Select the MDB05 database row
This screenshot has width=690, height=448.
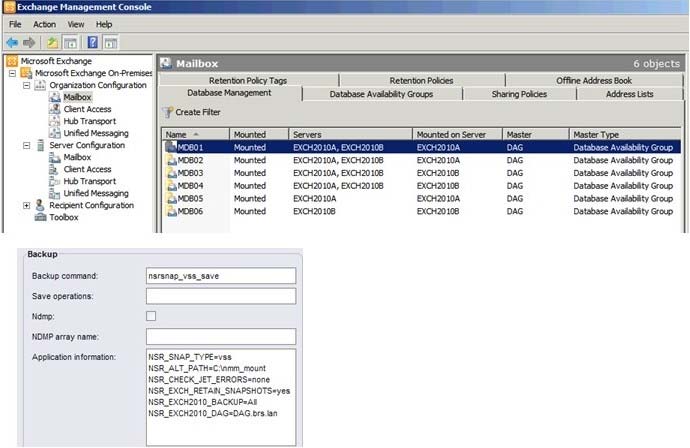421,198
